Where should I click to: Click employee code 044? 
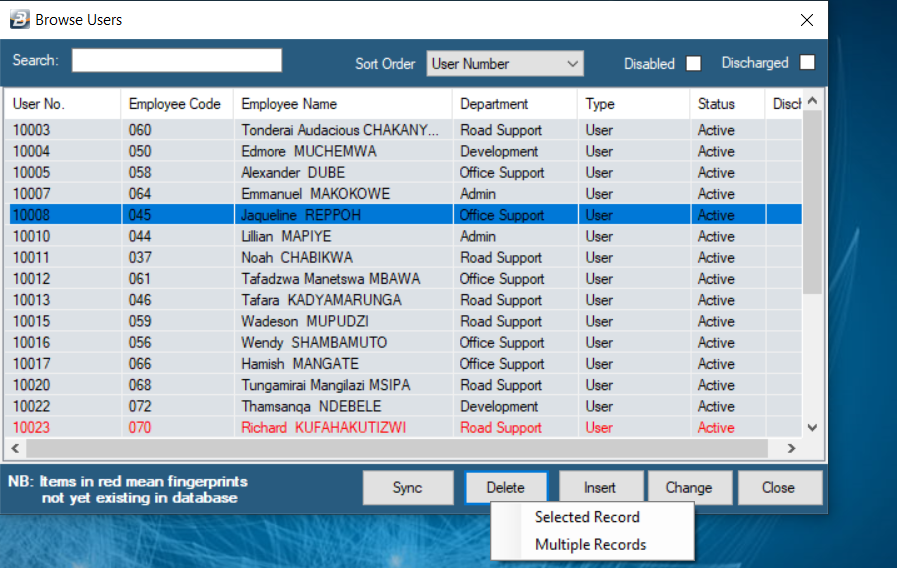pos(140,236)
